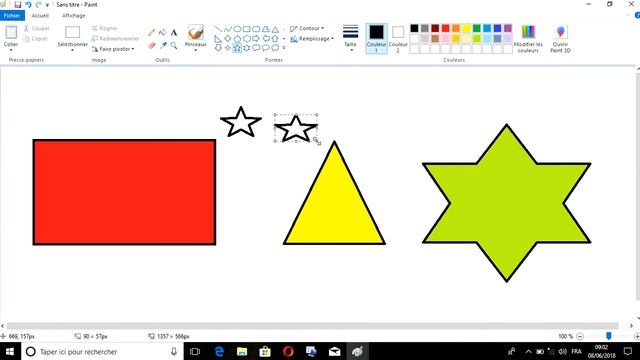This screenshot has height=360, width=640.
Task: Open Modifier les couleurs dialog
Action: [x=528, y=39]
